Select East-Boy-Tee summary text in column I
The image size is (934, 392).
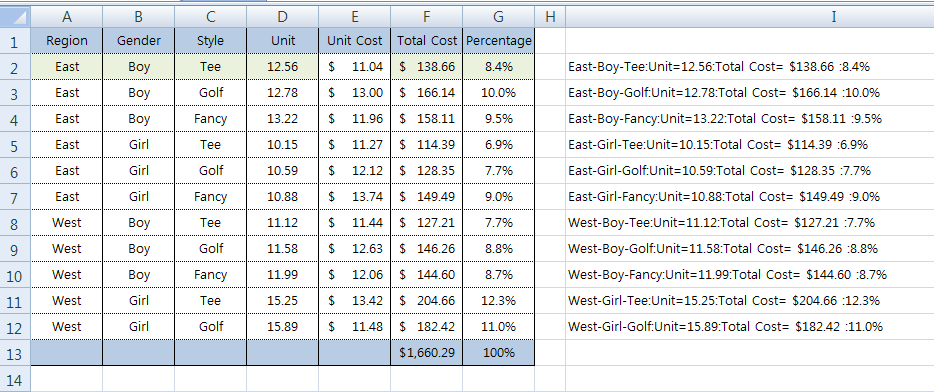719,67
